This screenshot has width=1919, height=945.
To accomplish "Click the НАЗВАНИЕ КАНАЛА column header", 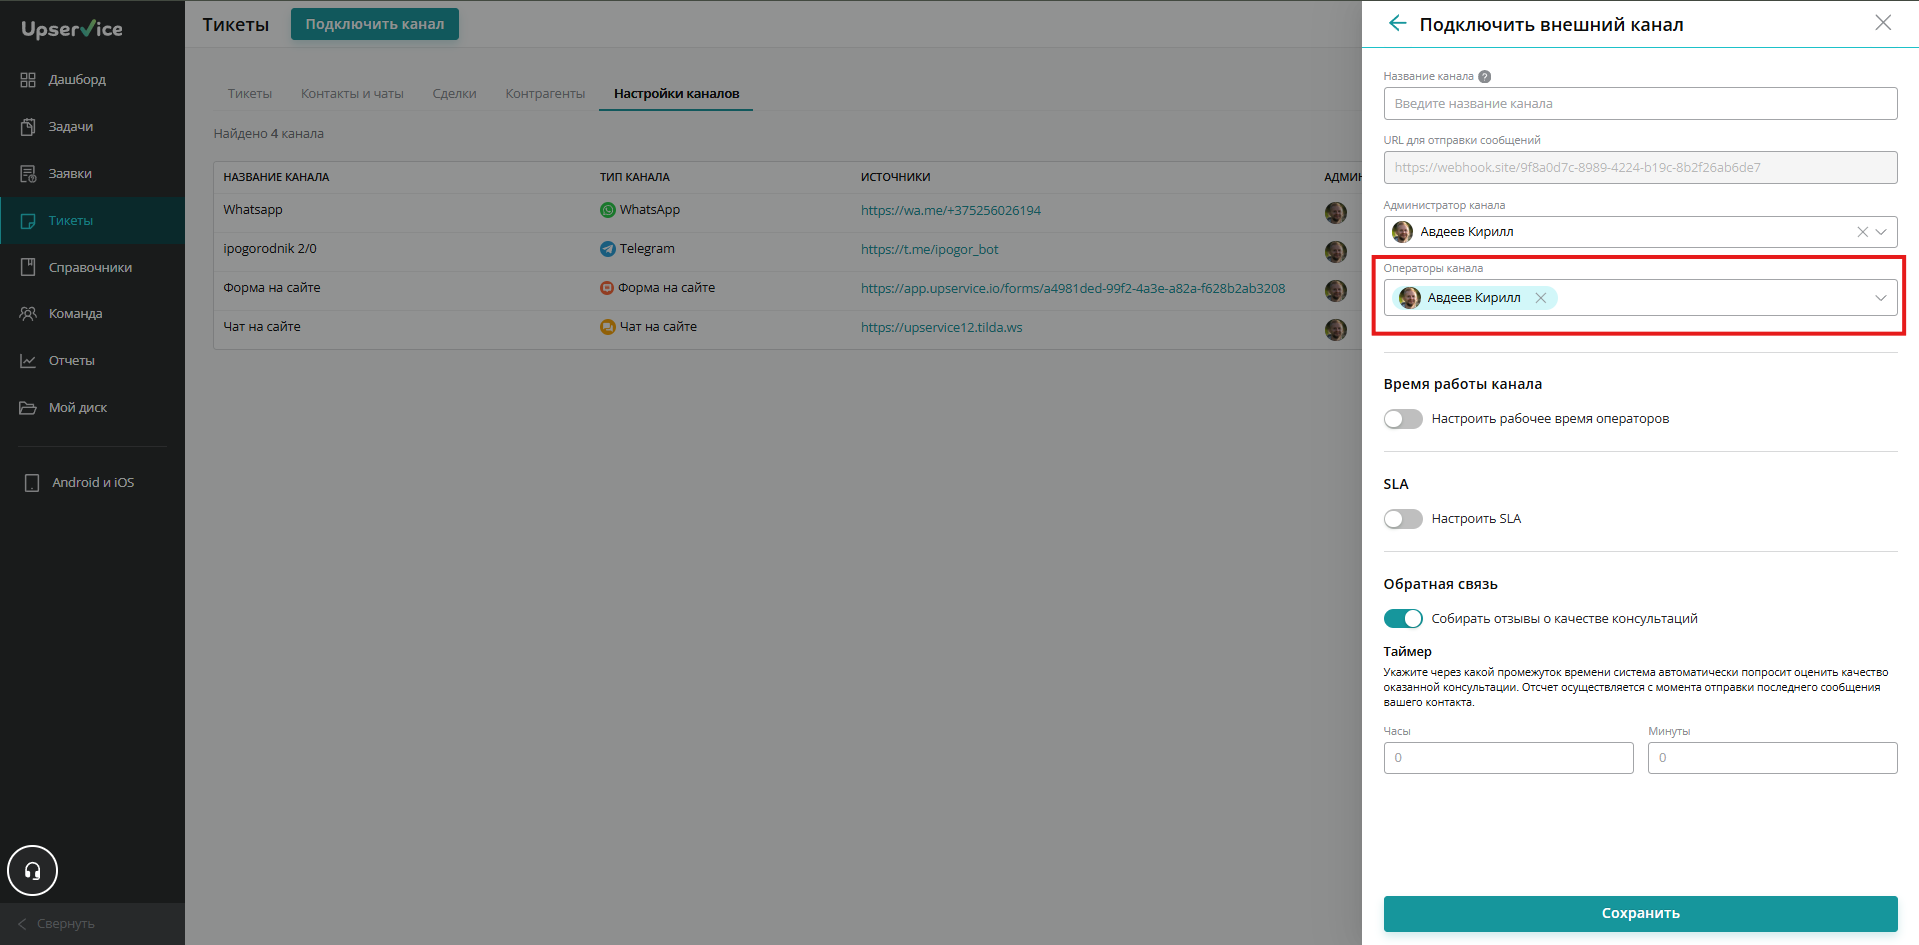I will click(x=276, y=178).
